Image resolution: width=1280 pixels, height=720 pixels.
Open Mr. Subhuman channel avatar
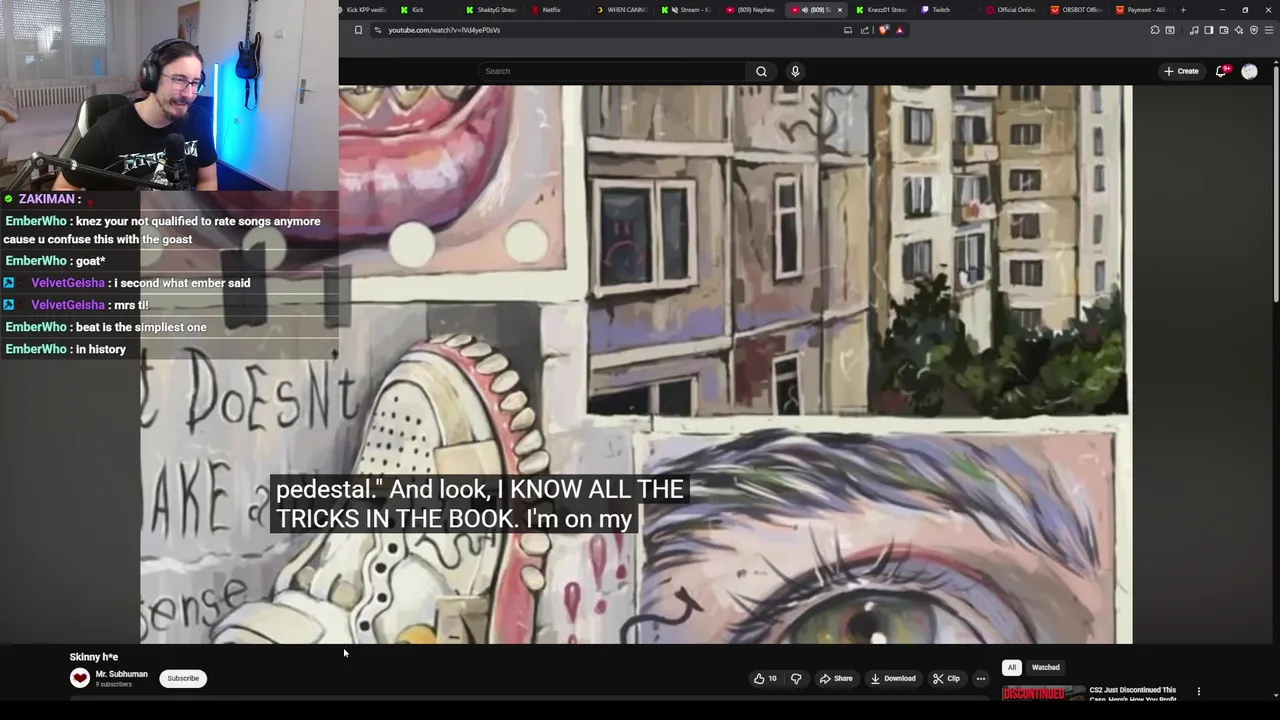click(x=80, y=678)
